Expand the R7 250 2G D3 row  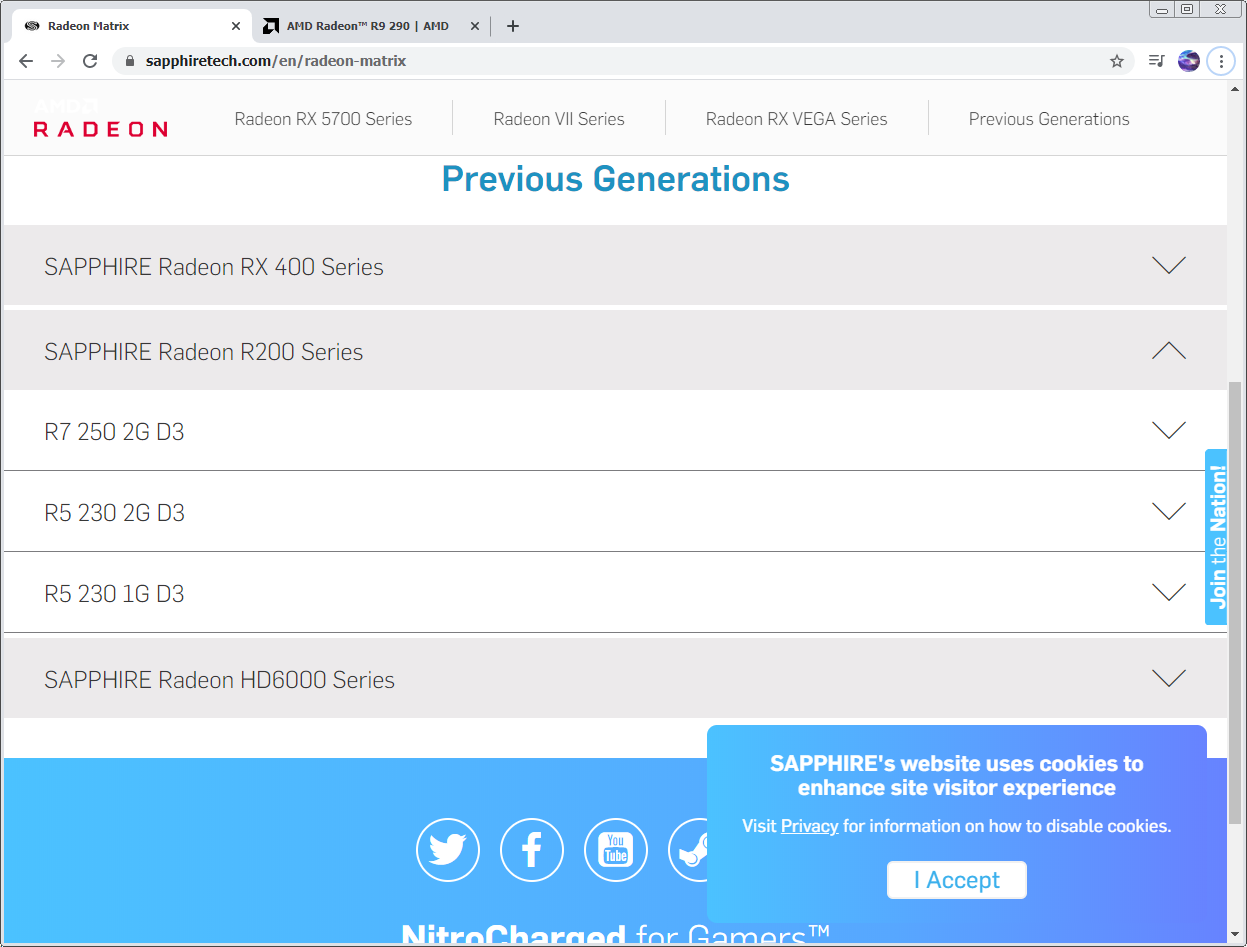click(615, 431)
